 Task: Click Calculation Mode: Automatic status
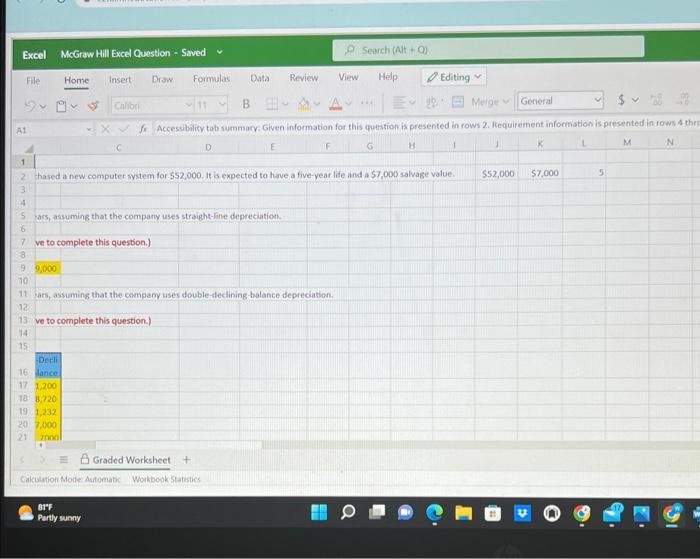pyautogui.click(x=70, y=479)
